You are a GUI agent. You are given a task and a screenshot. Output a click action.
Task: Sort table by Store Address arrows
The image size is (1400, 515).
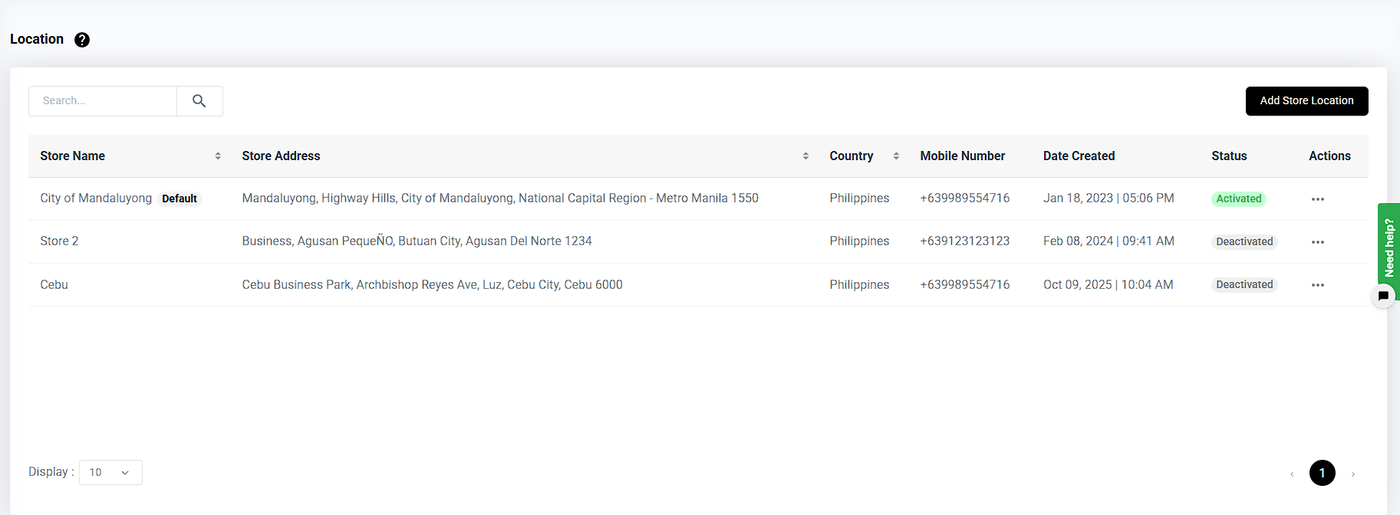(x=806, y=156)
